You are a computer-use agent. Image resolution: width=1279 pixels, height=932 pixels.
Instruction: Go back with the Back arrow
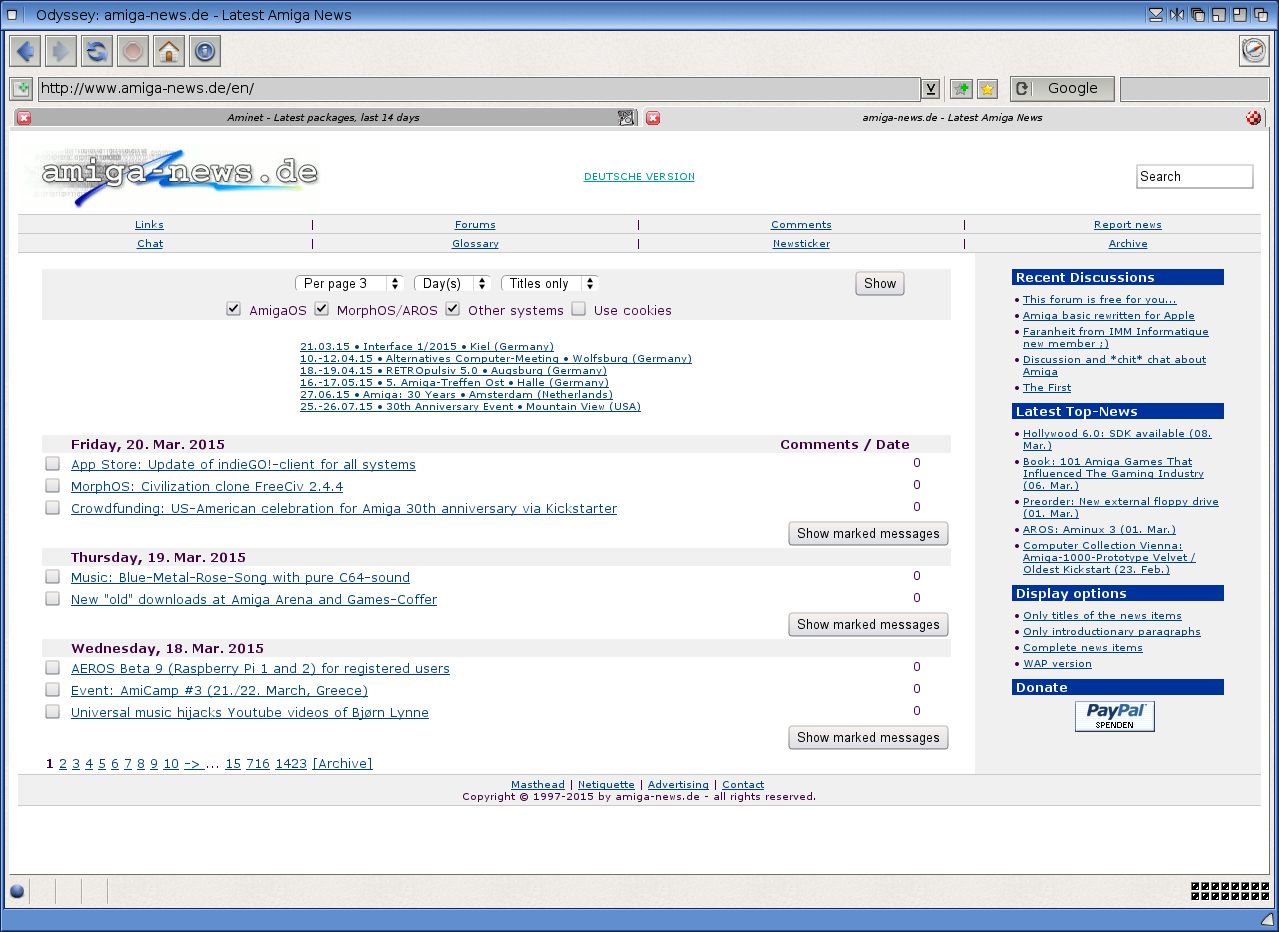[x=25, y=51]
